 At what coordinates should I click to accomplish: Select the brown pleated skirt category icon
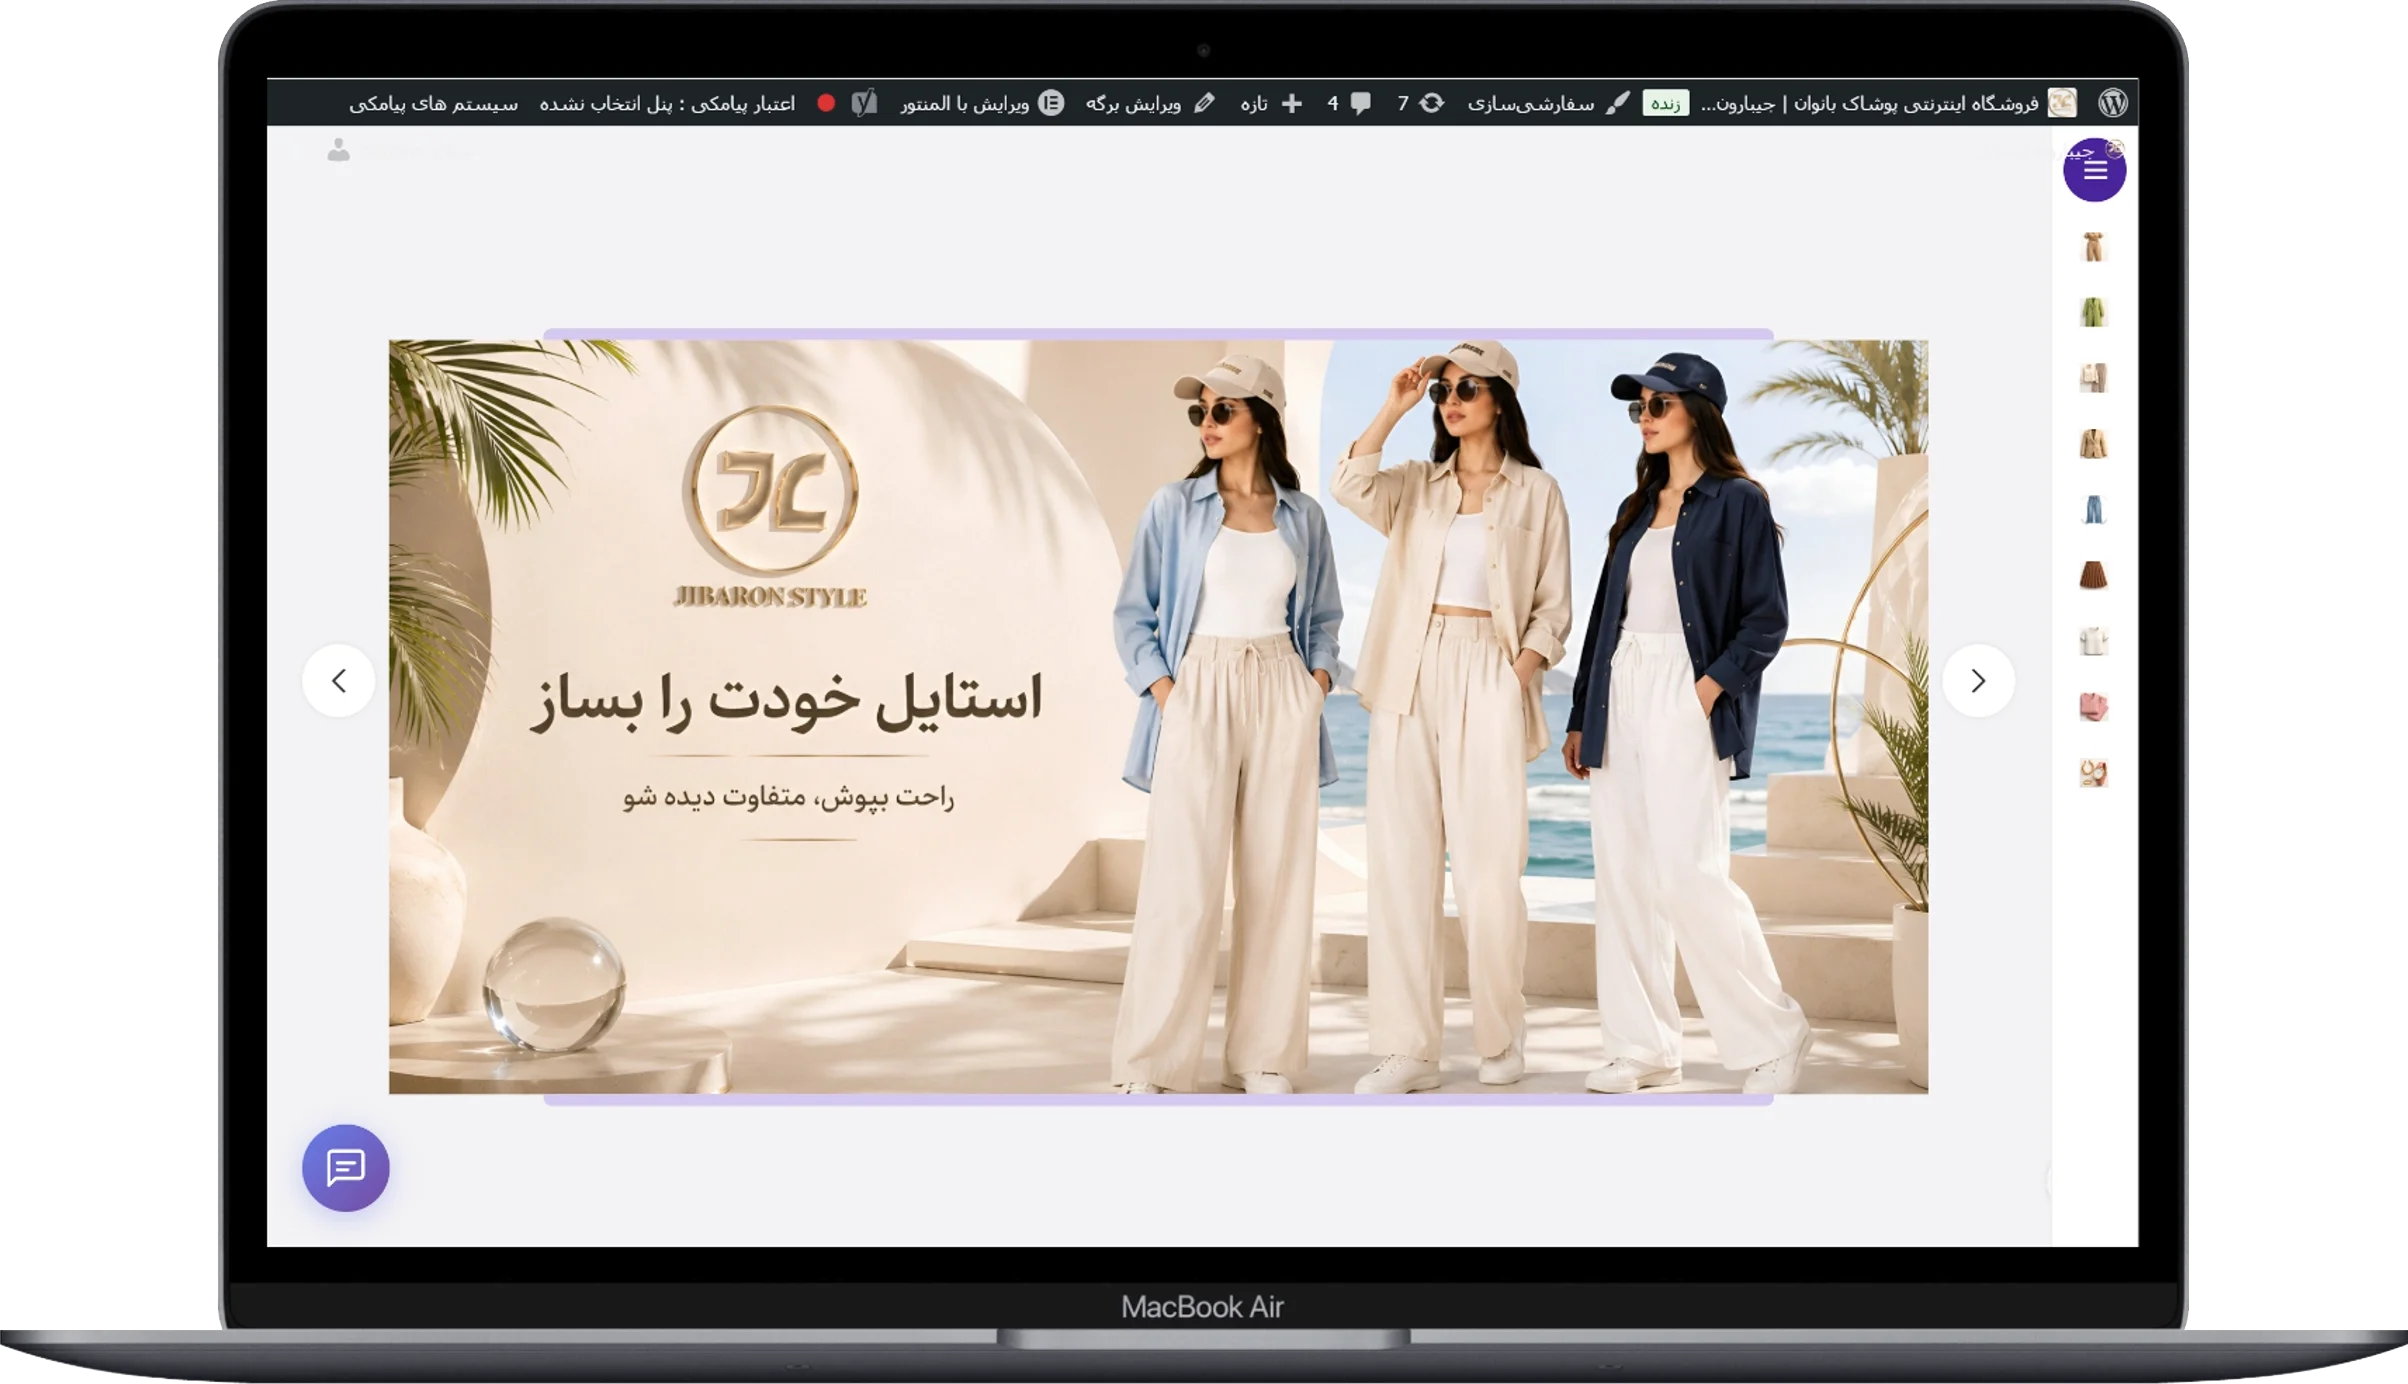coord(2093,575)
